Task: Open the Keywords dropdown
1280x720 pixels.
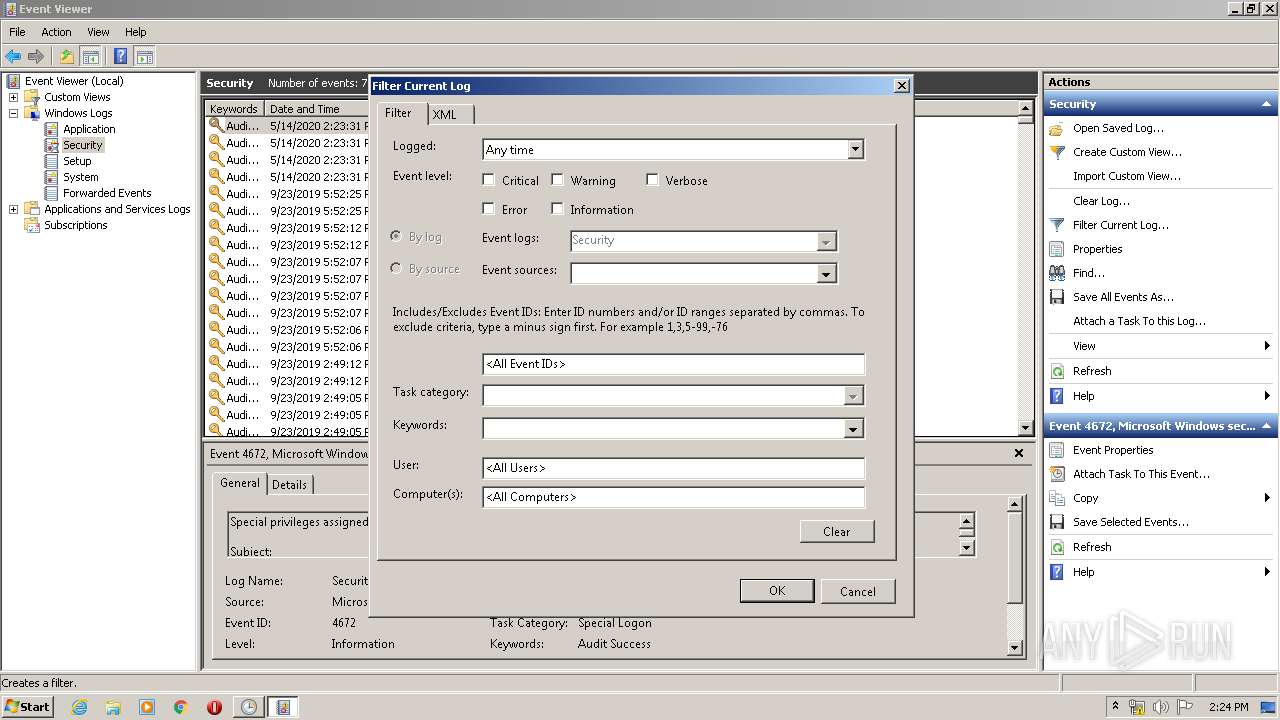Action: pyautogui.click(x=853, y=429)
